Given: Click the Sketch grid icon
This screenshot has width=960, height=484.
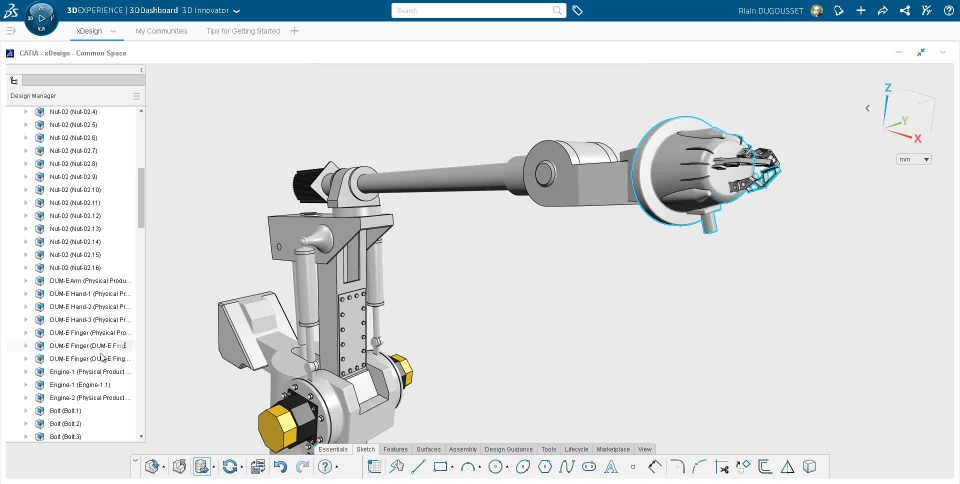Looking at the screenshot, I should pyautogui.click(x=374, y=467).
